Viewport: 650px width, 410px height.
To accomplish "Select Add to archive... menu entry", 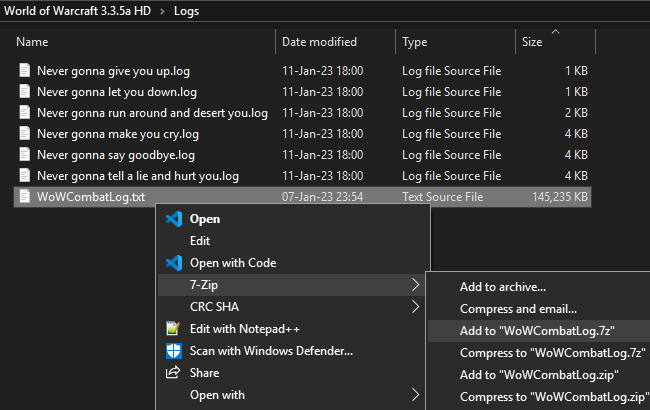I will [503, 287].
